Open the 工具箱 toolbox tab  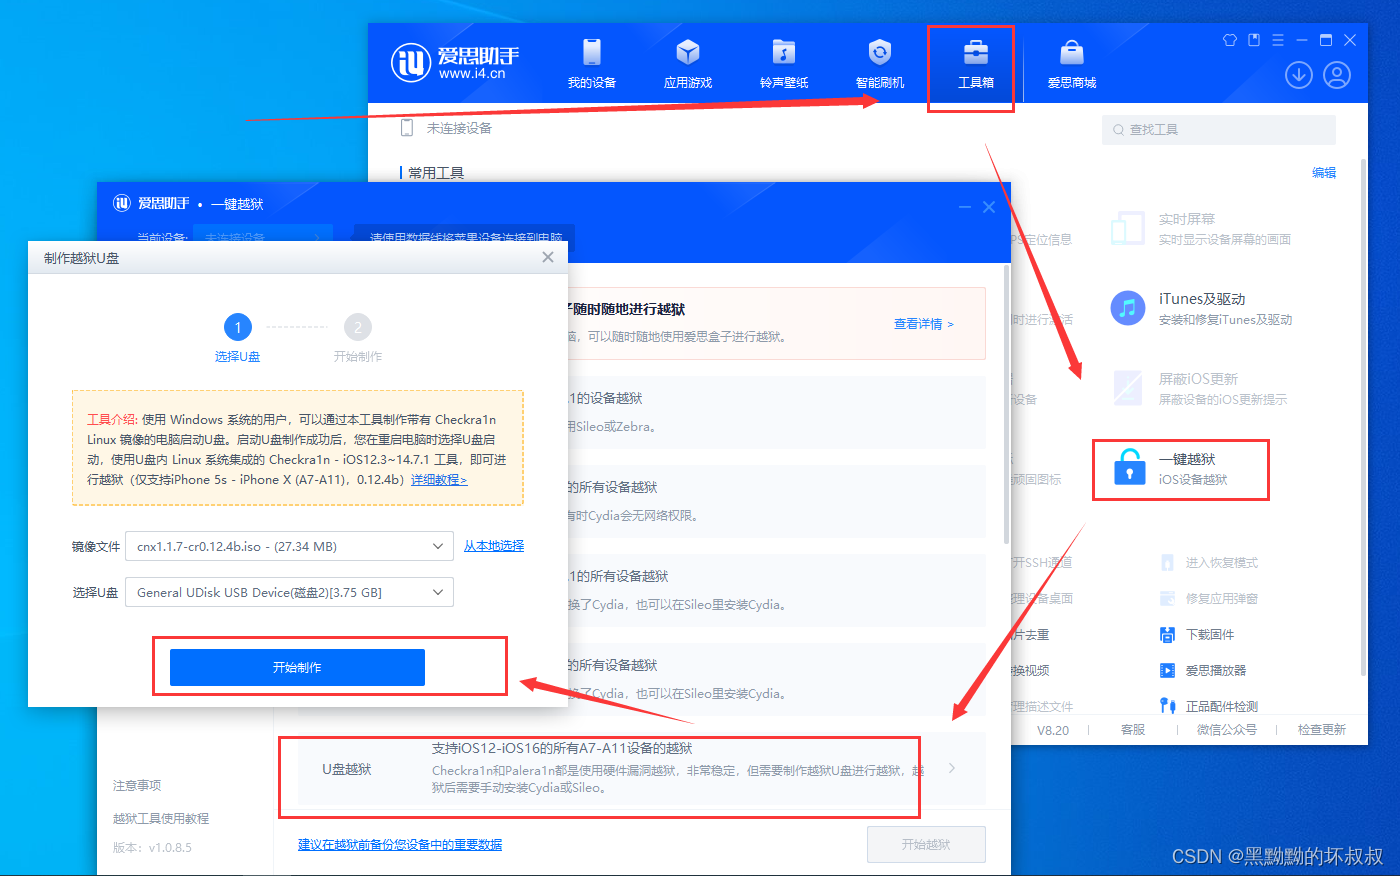976,63
